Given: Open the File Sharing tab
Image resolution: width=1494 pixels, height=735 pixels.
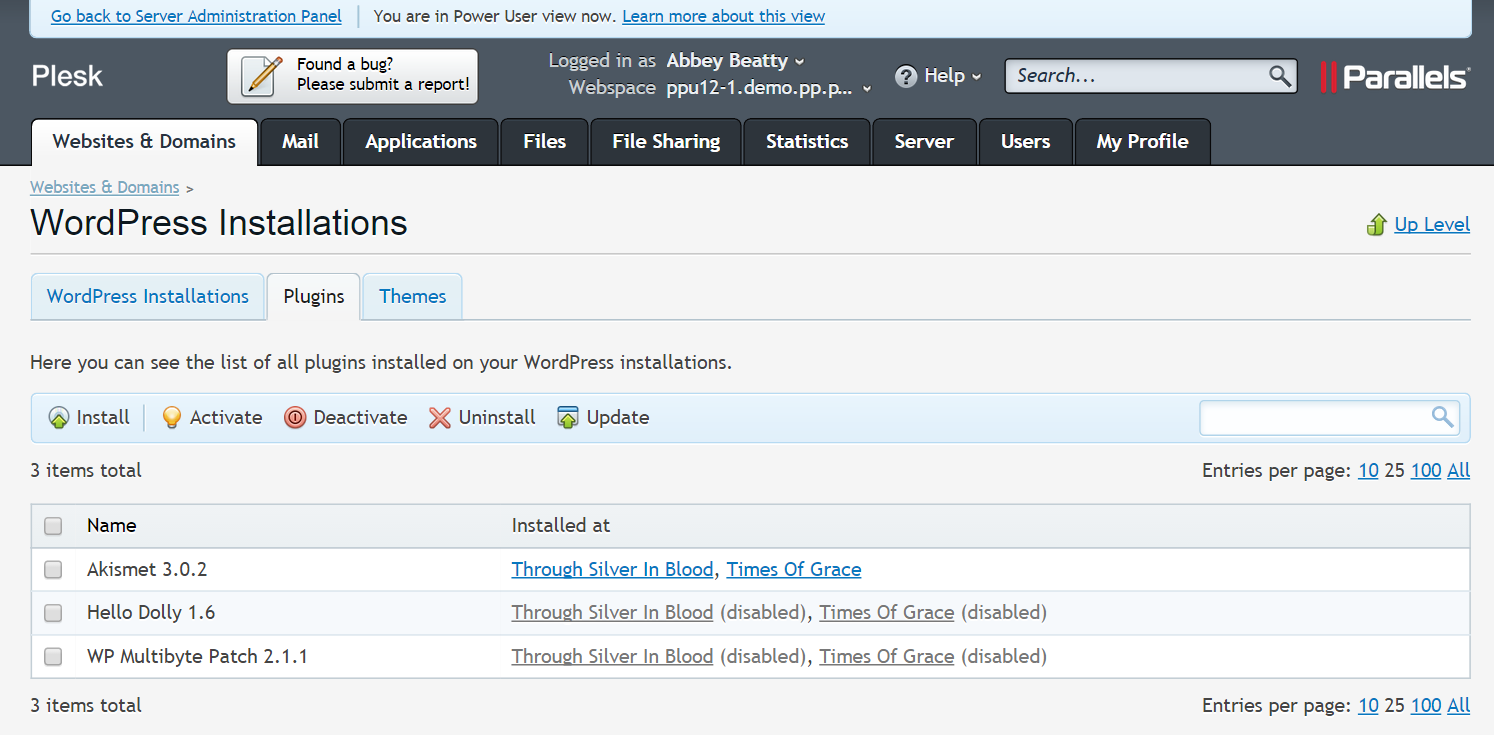Looking at the screenshot, I should (666, 142).
